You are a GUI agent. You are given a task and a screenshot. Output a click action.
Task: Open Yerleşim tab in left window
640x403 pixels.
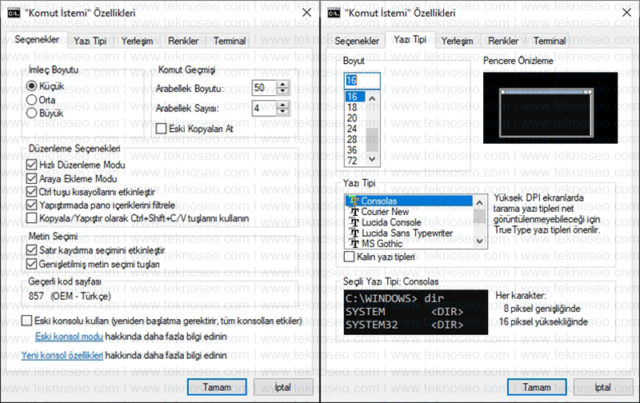(x=137, y=41)
